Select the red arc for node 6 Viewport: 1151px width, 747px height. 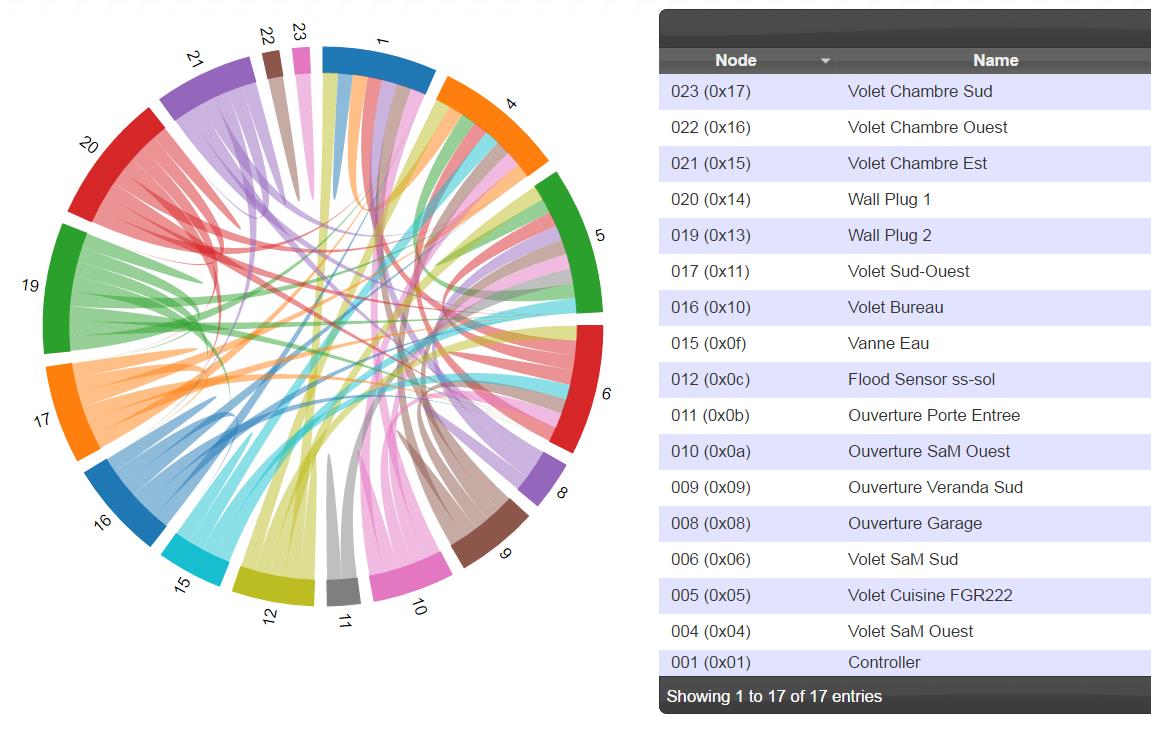click(x=580, y=389)
